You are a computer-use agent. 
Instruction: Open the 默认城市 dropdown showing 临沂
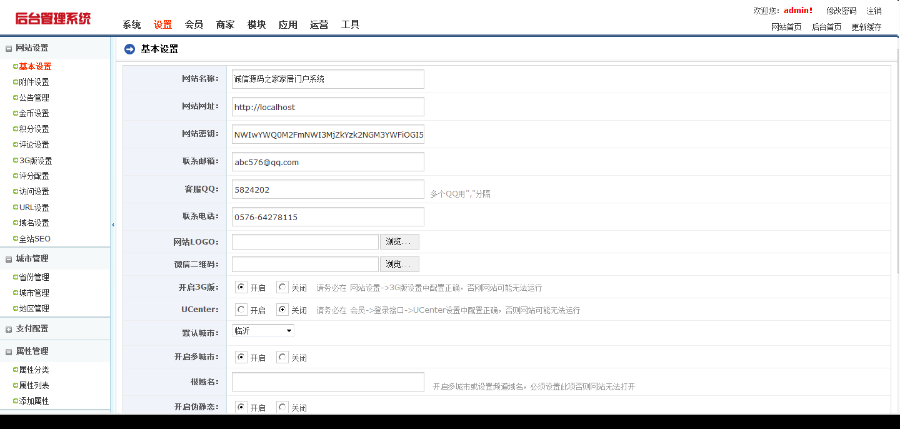263,331
